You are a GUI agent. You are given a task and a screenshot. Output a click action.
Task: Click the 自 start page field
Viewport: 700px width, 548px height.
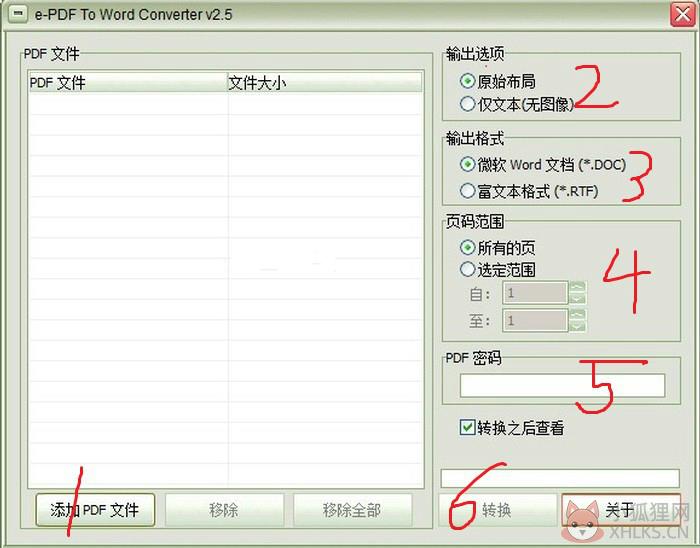click(535, 293)
